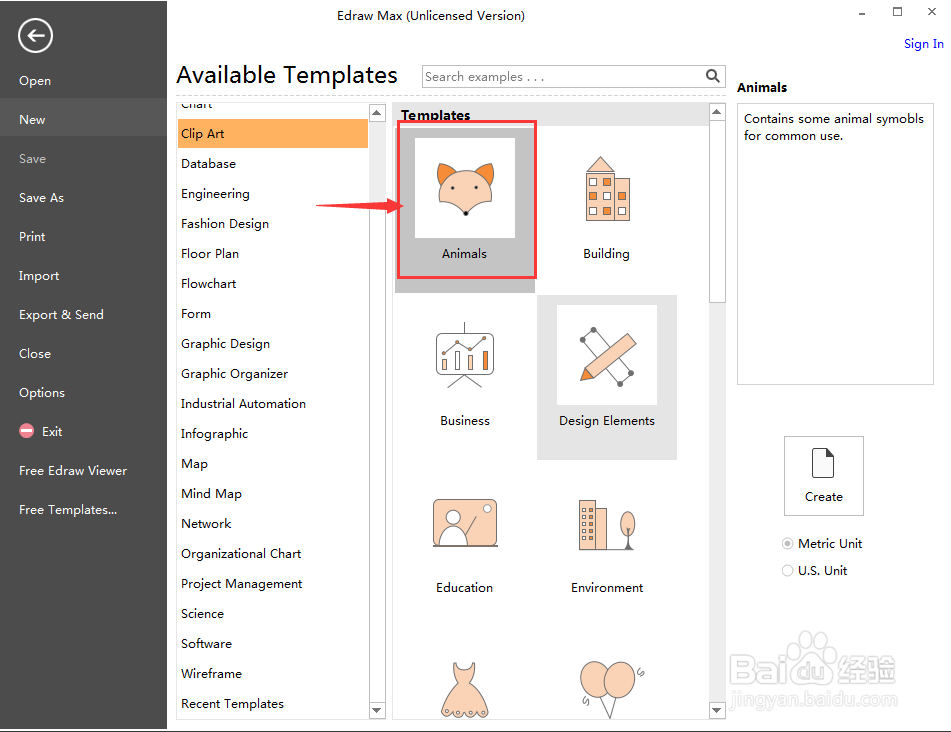Screen dimensions: 951x732
Task: Click Close in the sidebar
Action: (35, 354)
